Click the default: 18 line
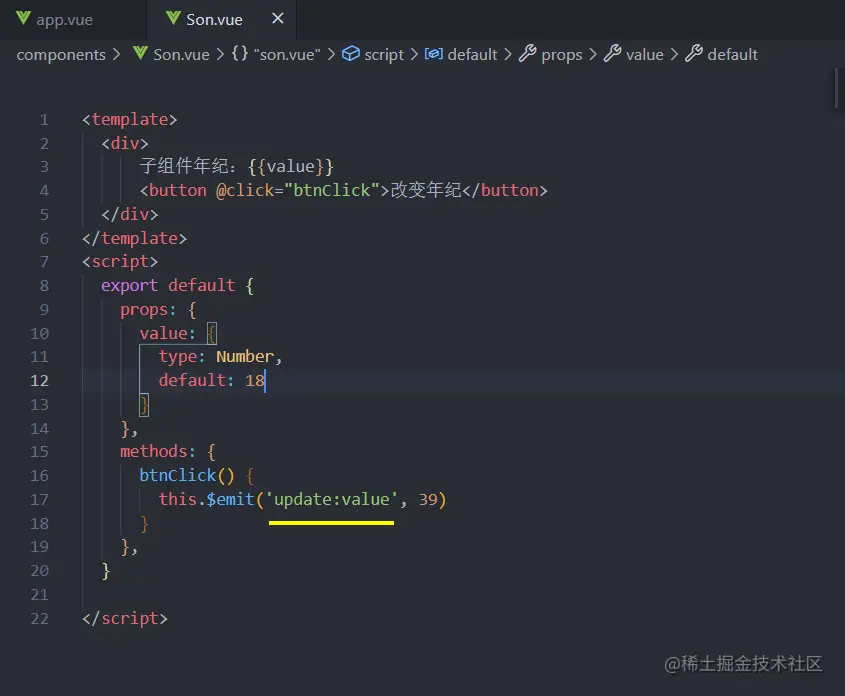The image size is (845, 696). [212, 381]
